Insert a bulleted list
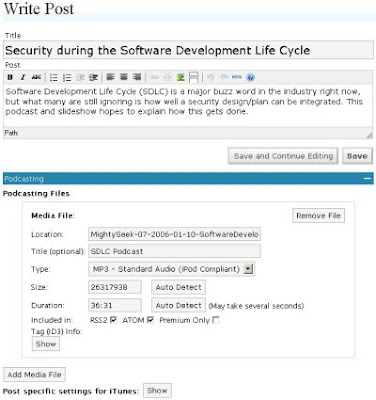Viewport: 376px width, 400px height. [54, 78]
